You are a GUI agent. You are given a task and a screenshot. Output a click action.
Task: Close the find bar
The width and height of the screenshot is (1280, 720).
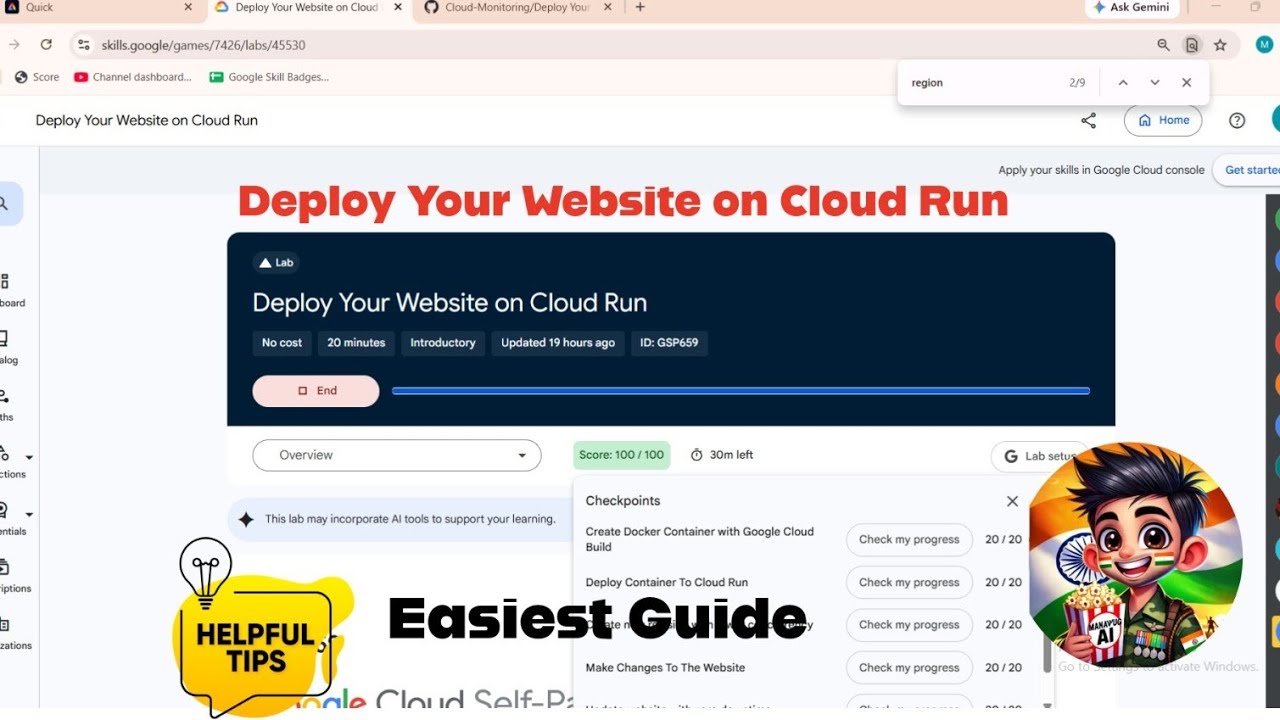click(1187, 83)
